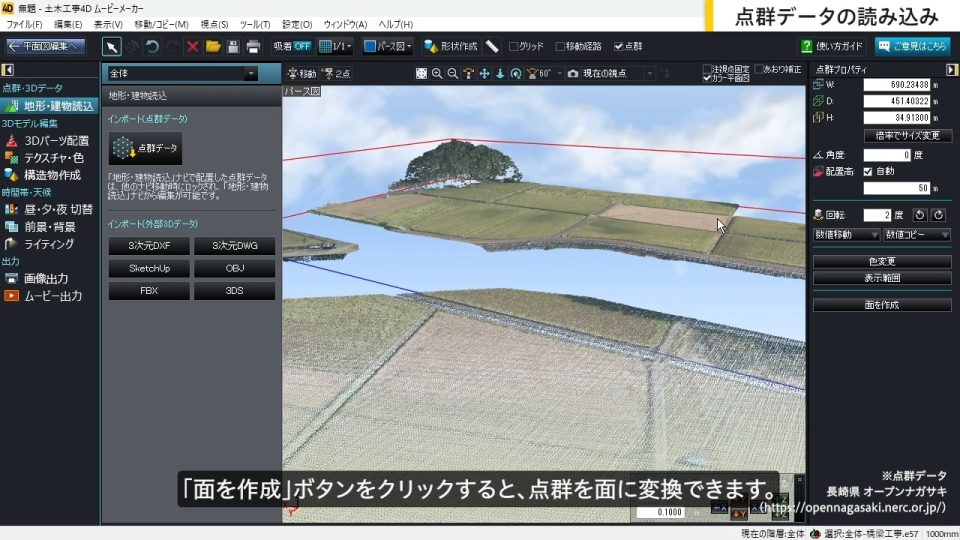Enable the グリッド checkbox
The height and width of the screenshot is (540, 960).
click(514, 46)
